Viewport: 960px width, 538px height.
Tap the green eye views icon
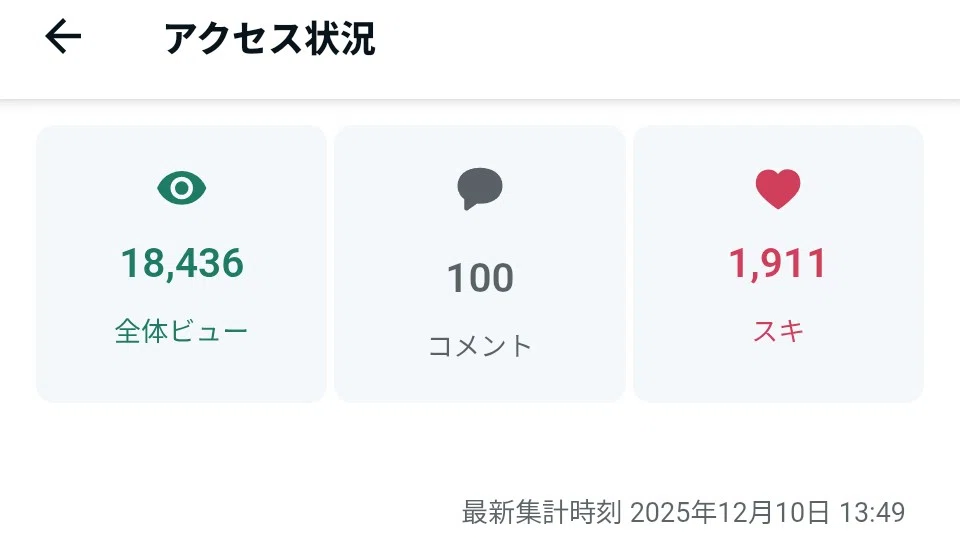(181, 188)
